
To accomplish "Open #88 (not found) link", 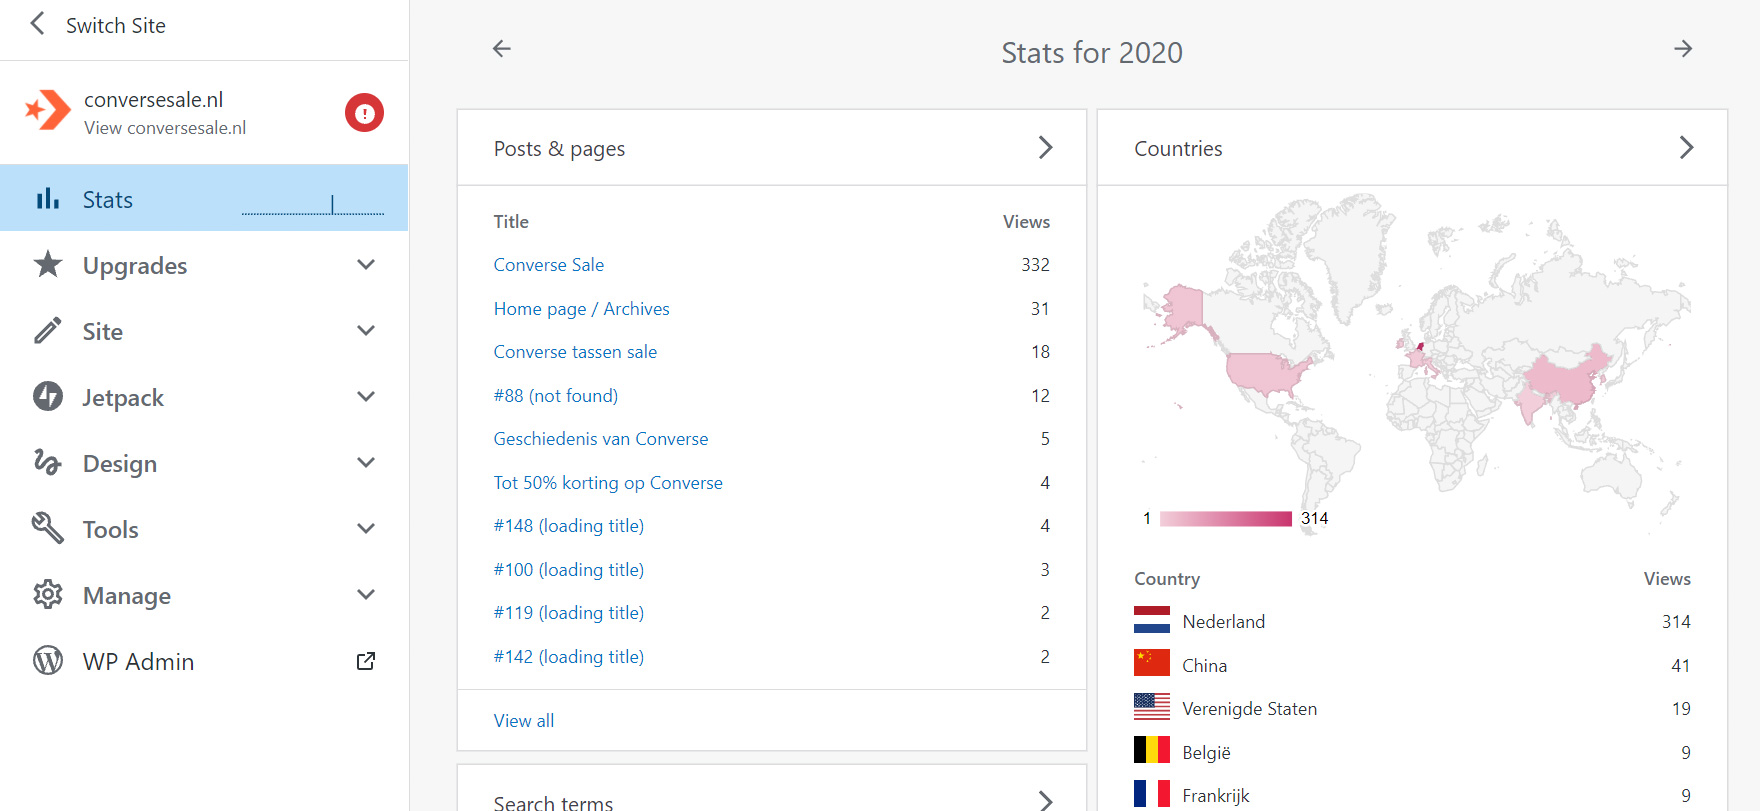I will coord(556,396).
